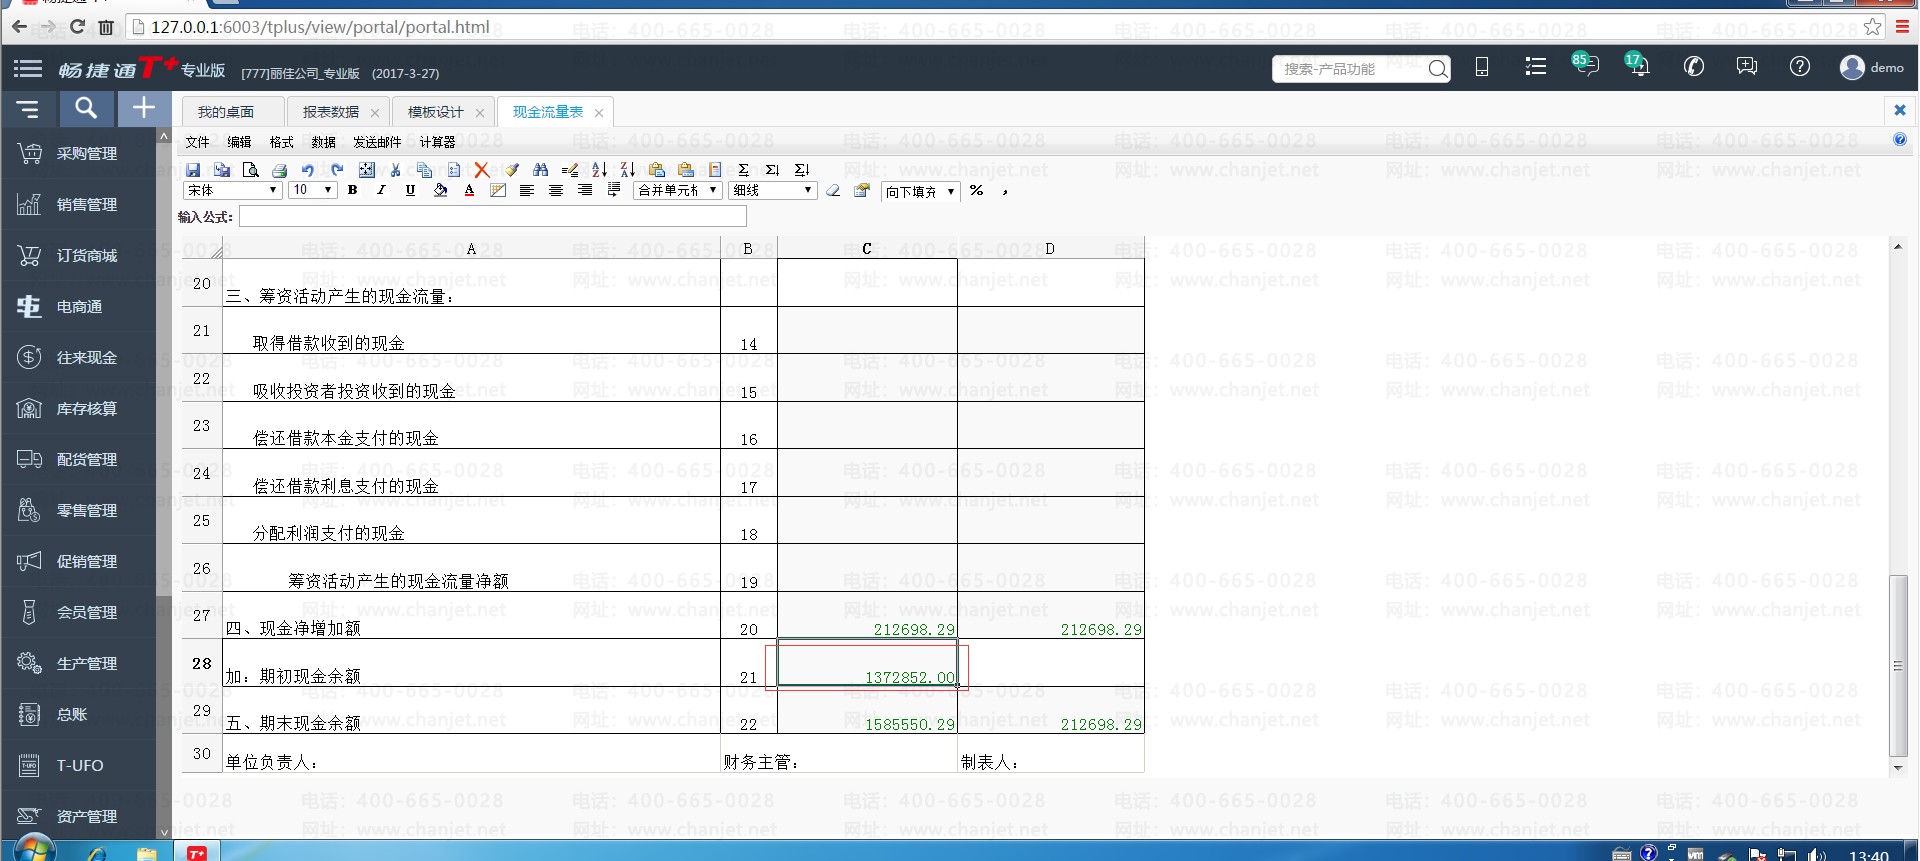
Task: Undo the last edit
Action: coord(308,170)
